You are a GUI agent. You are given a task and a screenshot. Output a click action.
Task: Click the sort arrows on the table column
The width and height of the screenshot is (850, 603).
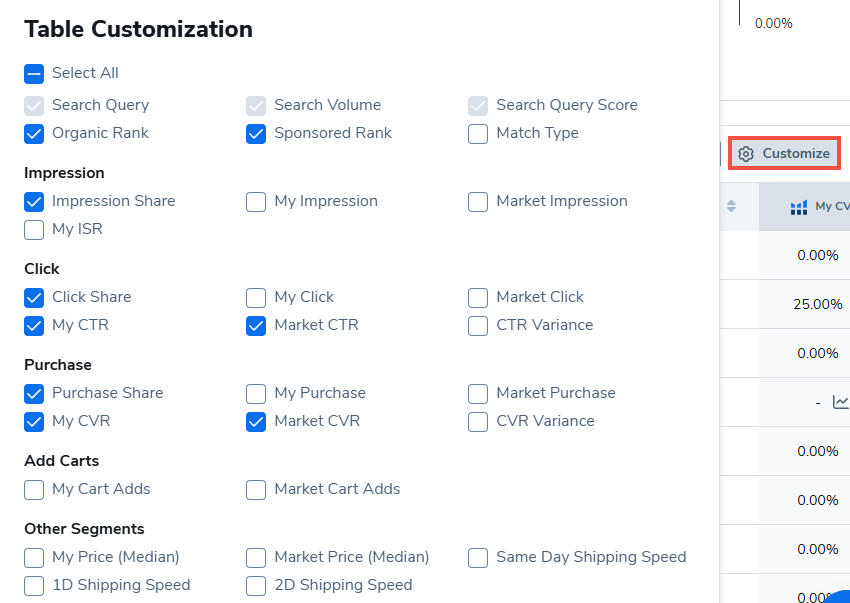pos(733,206)
